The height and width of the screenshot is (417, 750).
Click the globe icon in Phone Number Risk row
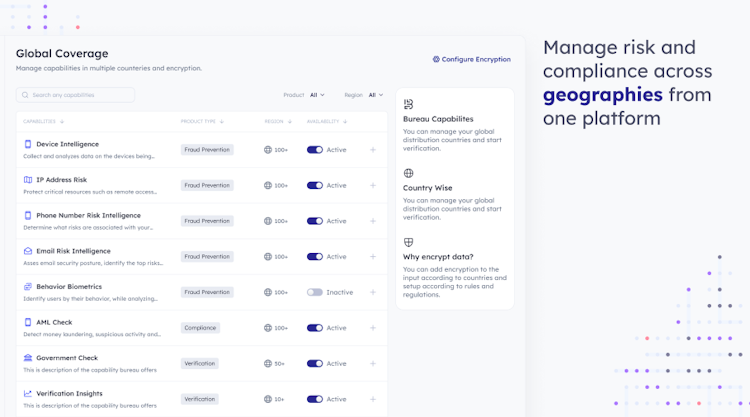point(268,221)
